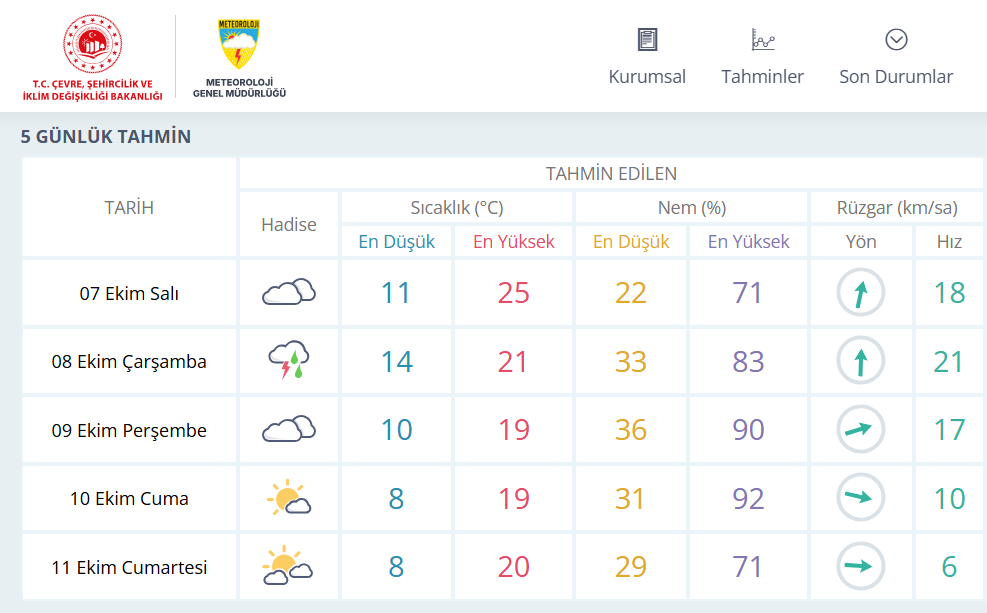The height and width of the screenshot is (613, 987).
Task: Click the cloudy icon for 07 Ekim Salı
Action: click(289, 292)
